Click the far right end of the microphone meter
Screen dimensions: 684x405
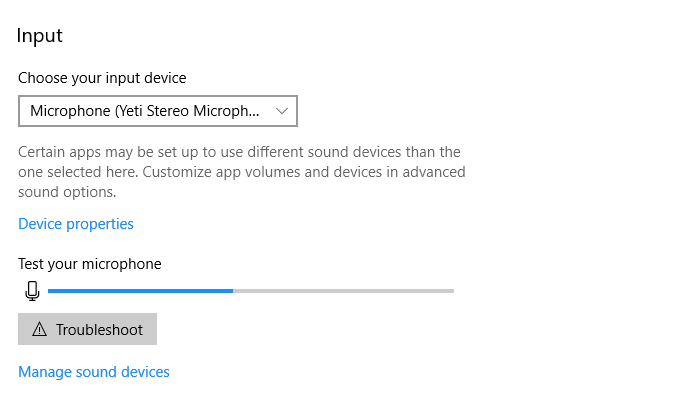[451, 291]
